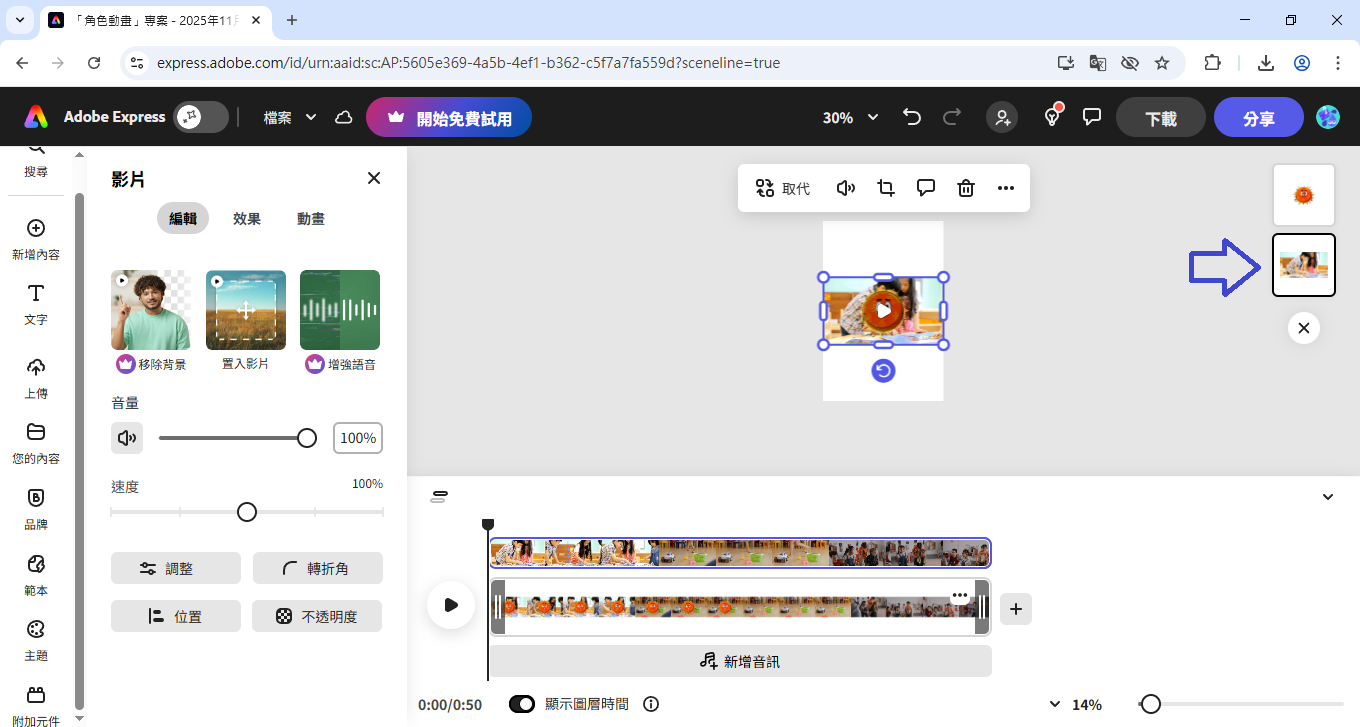Switch to the 效果 tab

click(x=247, y=218)
